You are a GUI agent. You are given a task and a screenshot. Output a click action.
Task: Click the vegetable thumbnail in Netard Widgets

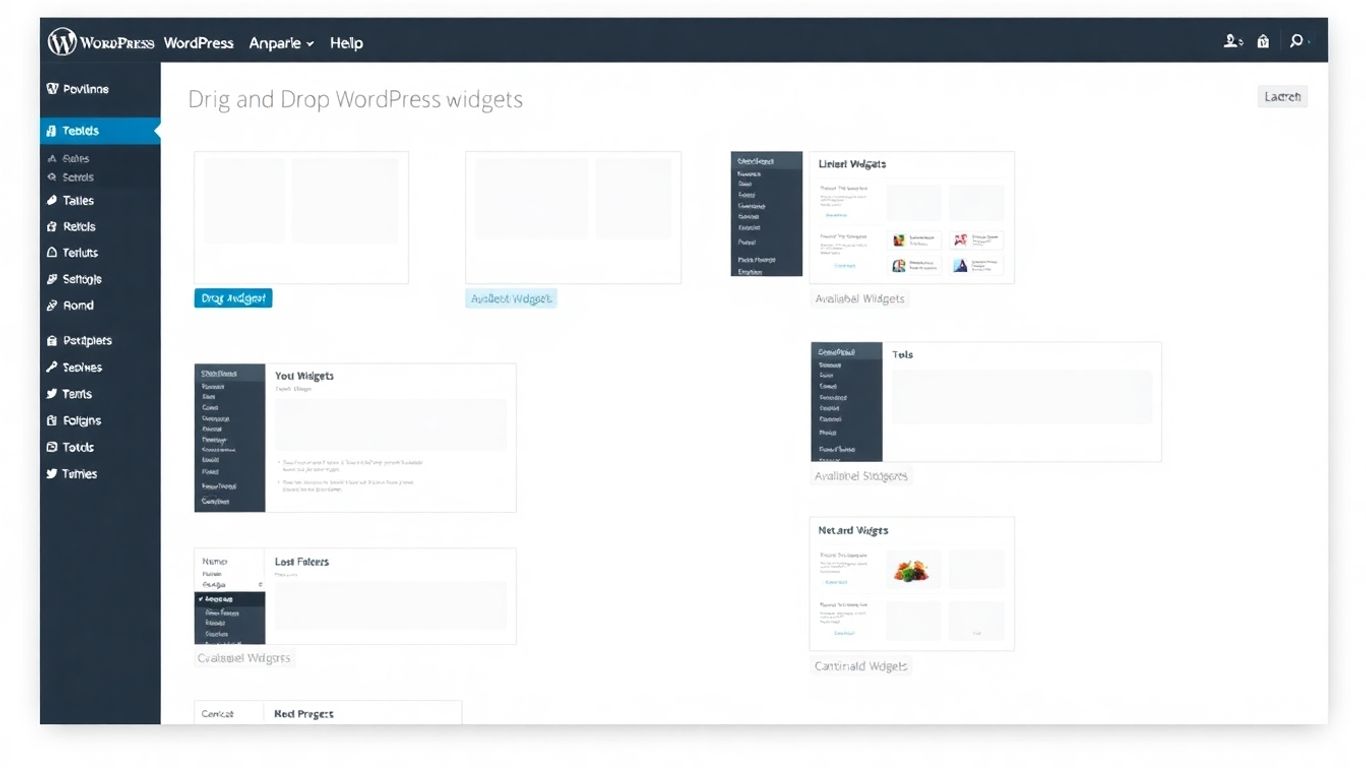(x=912, y=570)
